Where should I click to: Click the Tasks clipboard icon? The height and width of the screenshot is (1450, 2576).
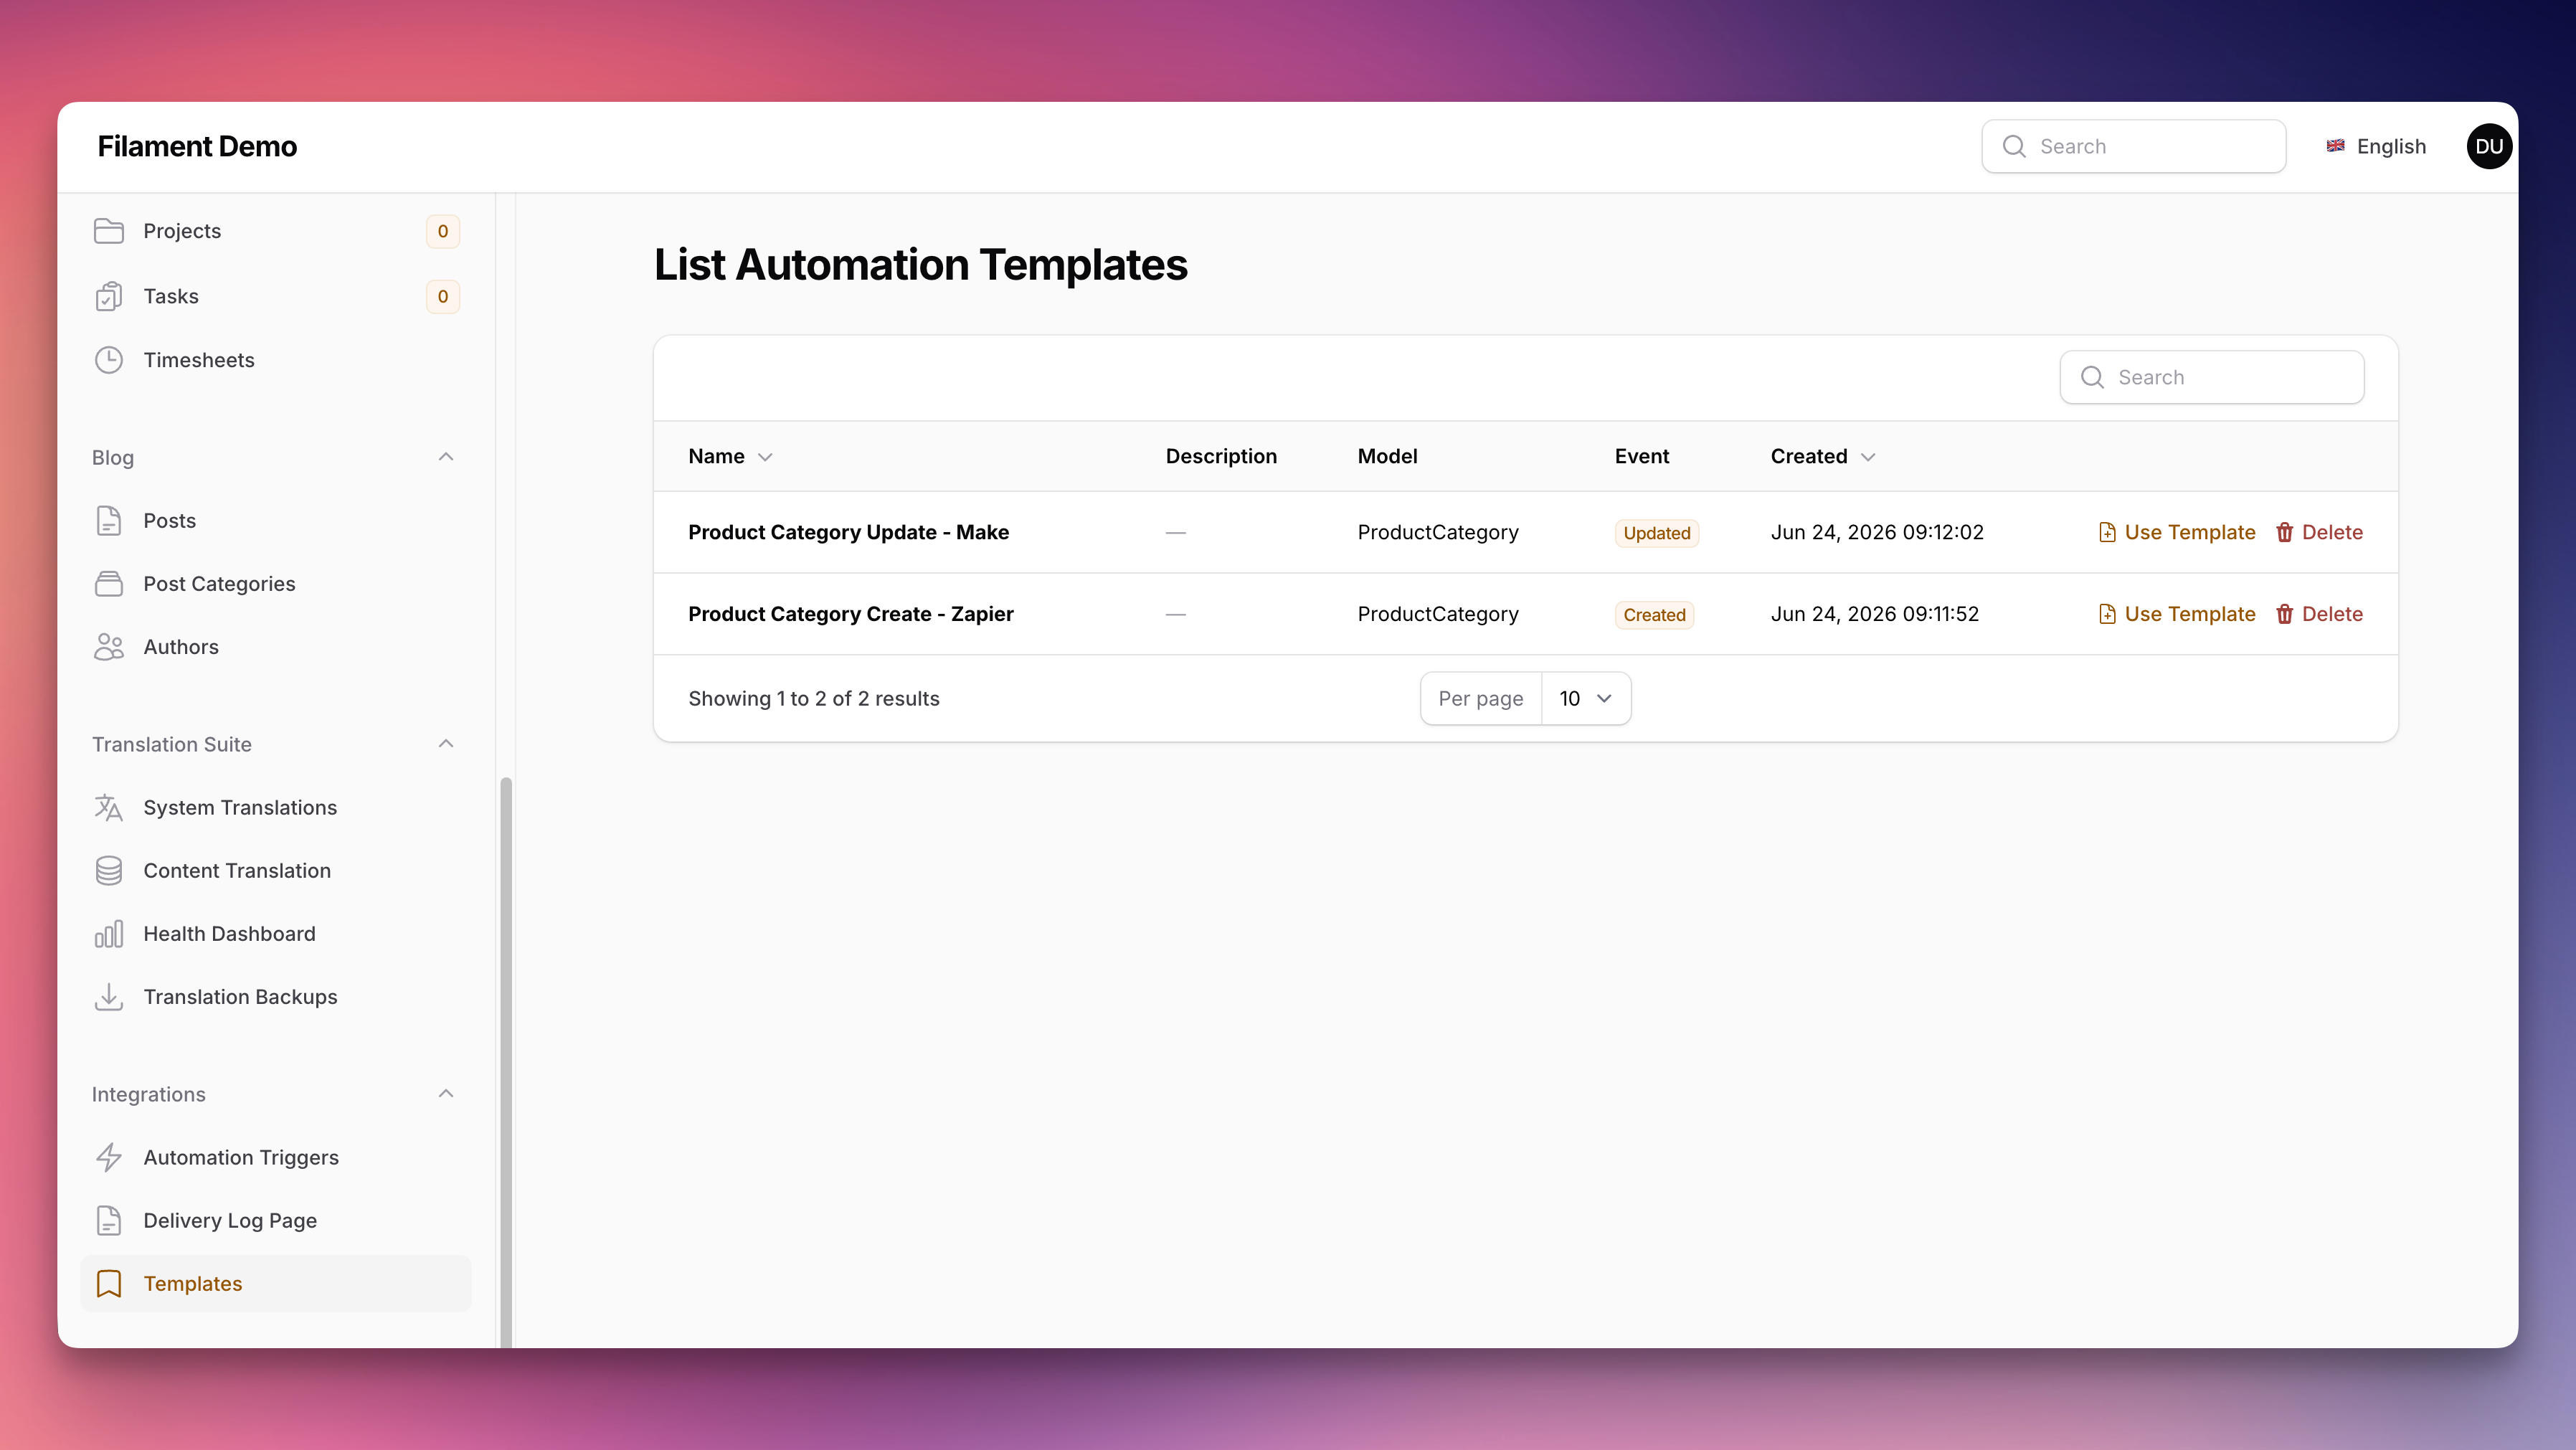(x=108, y=296)
